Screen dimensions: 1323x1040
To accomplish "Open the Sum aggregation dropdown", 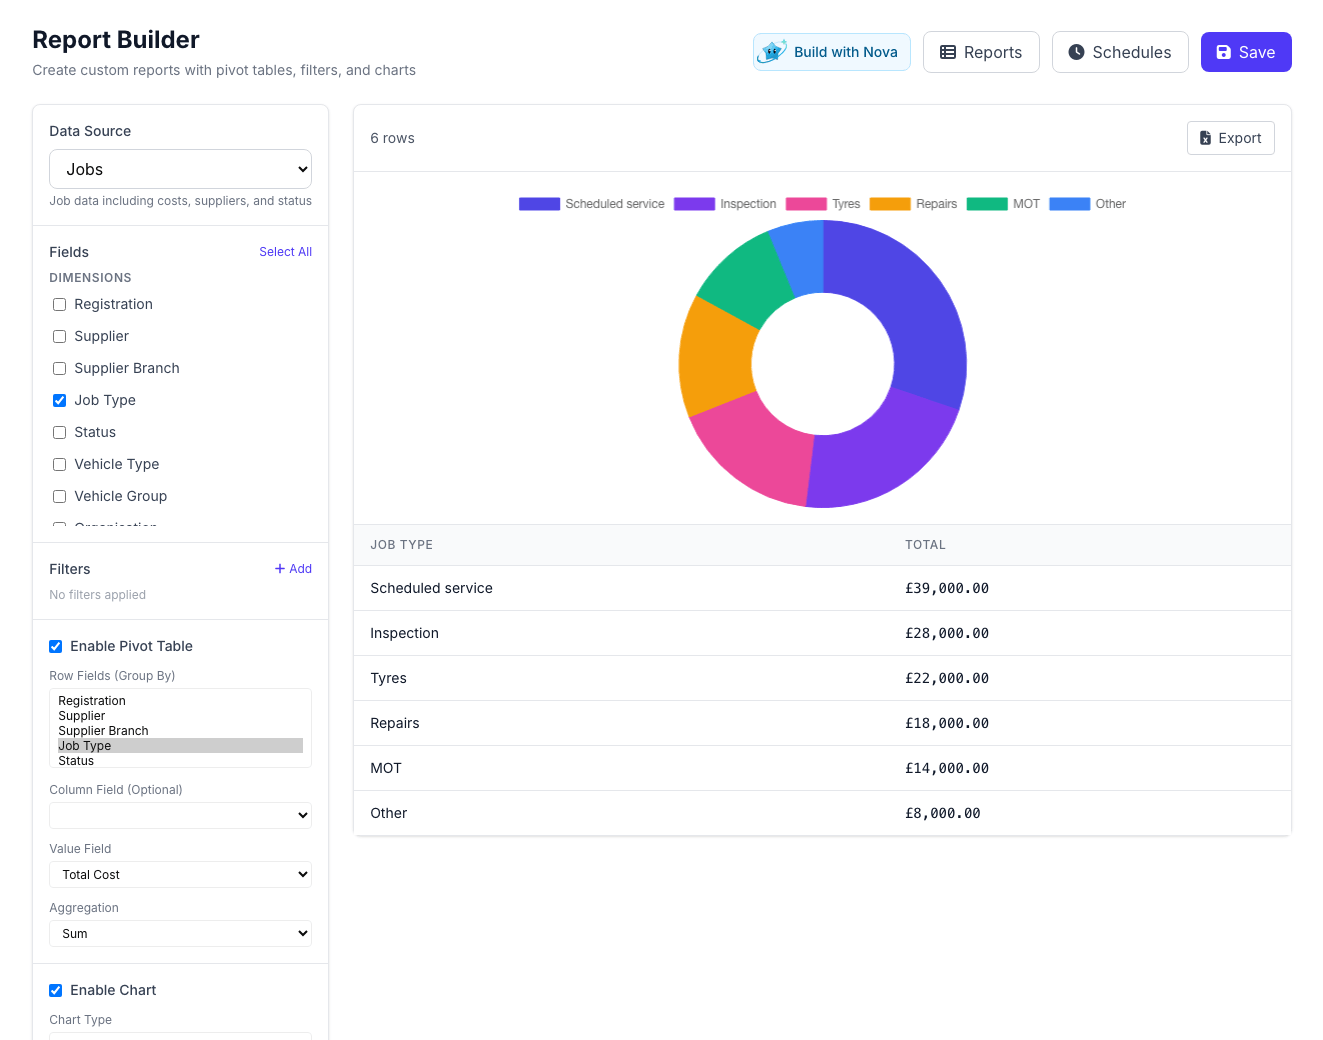I will click(180, 933).
